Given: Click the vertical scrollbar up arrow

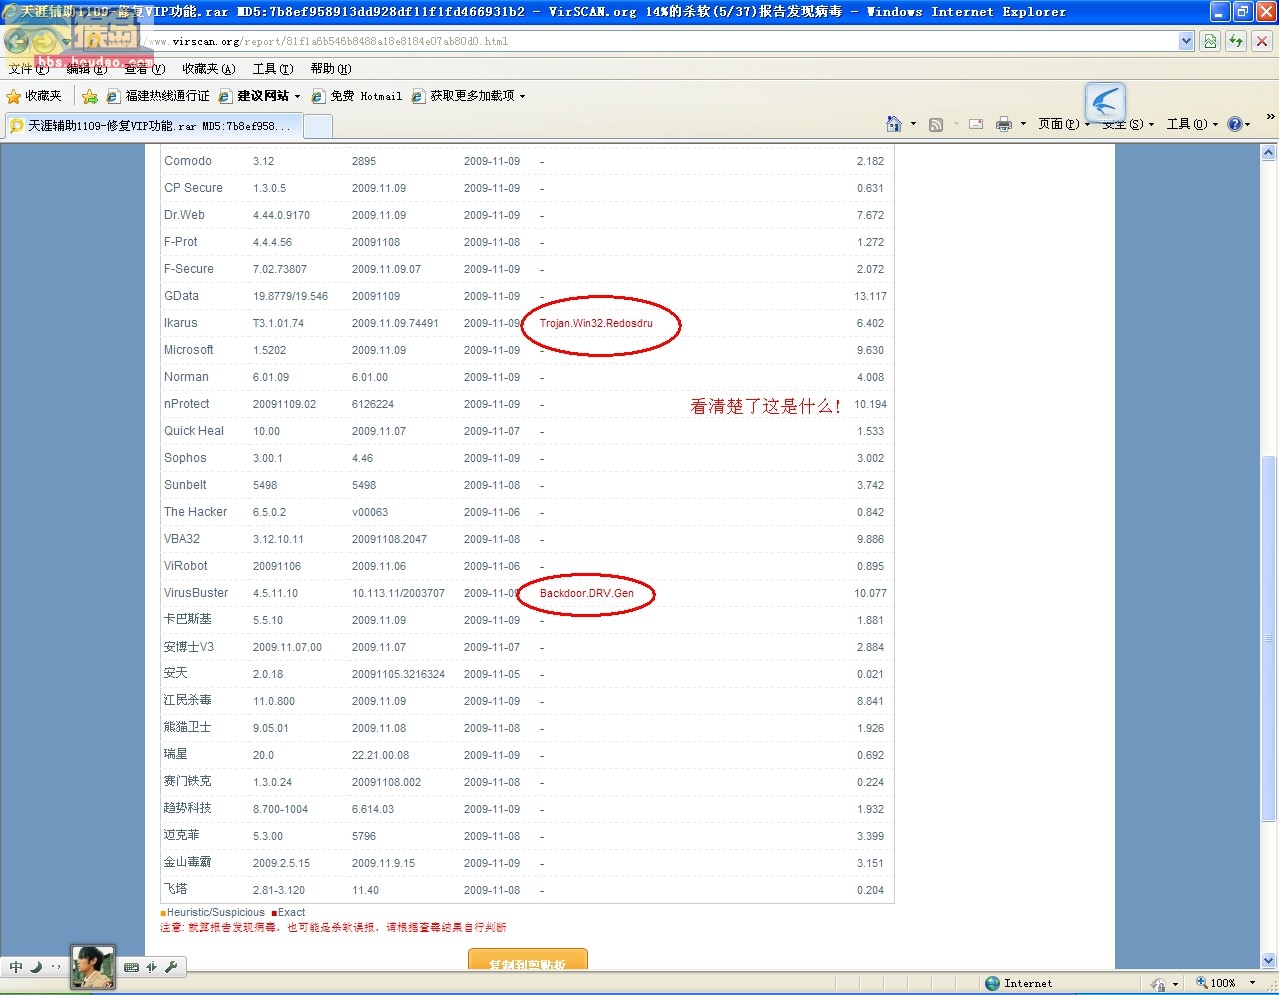Looking at the screenshot, I should (x=1268, y=153).
